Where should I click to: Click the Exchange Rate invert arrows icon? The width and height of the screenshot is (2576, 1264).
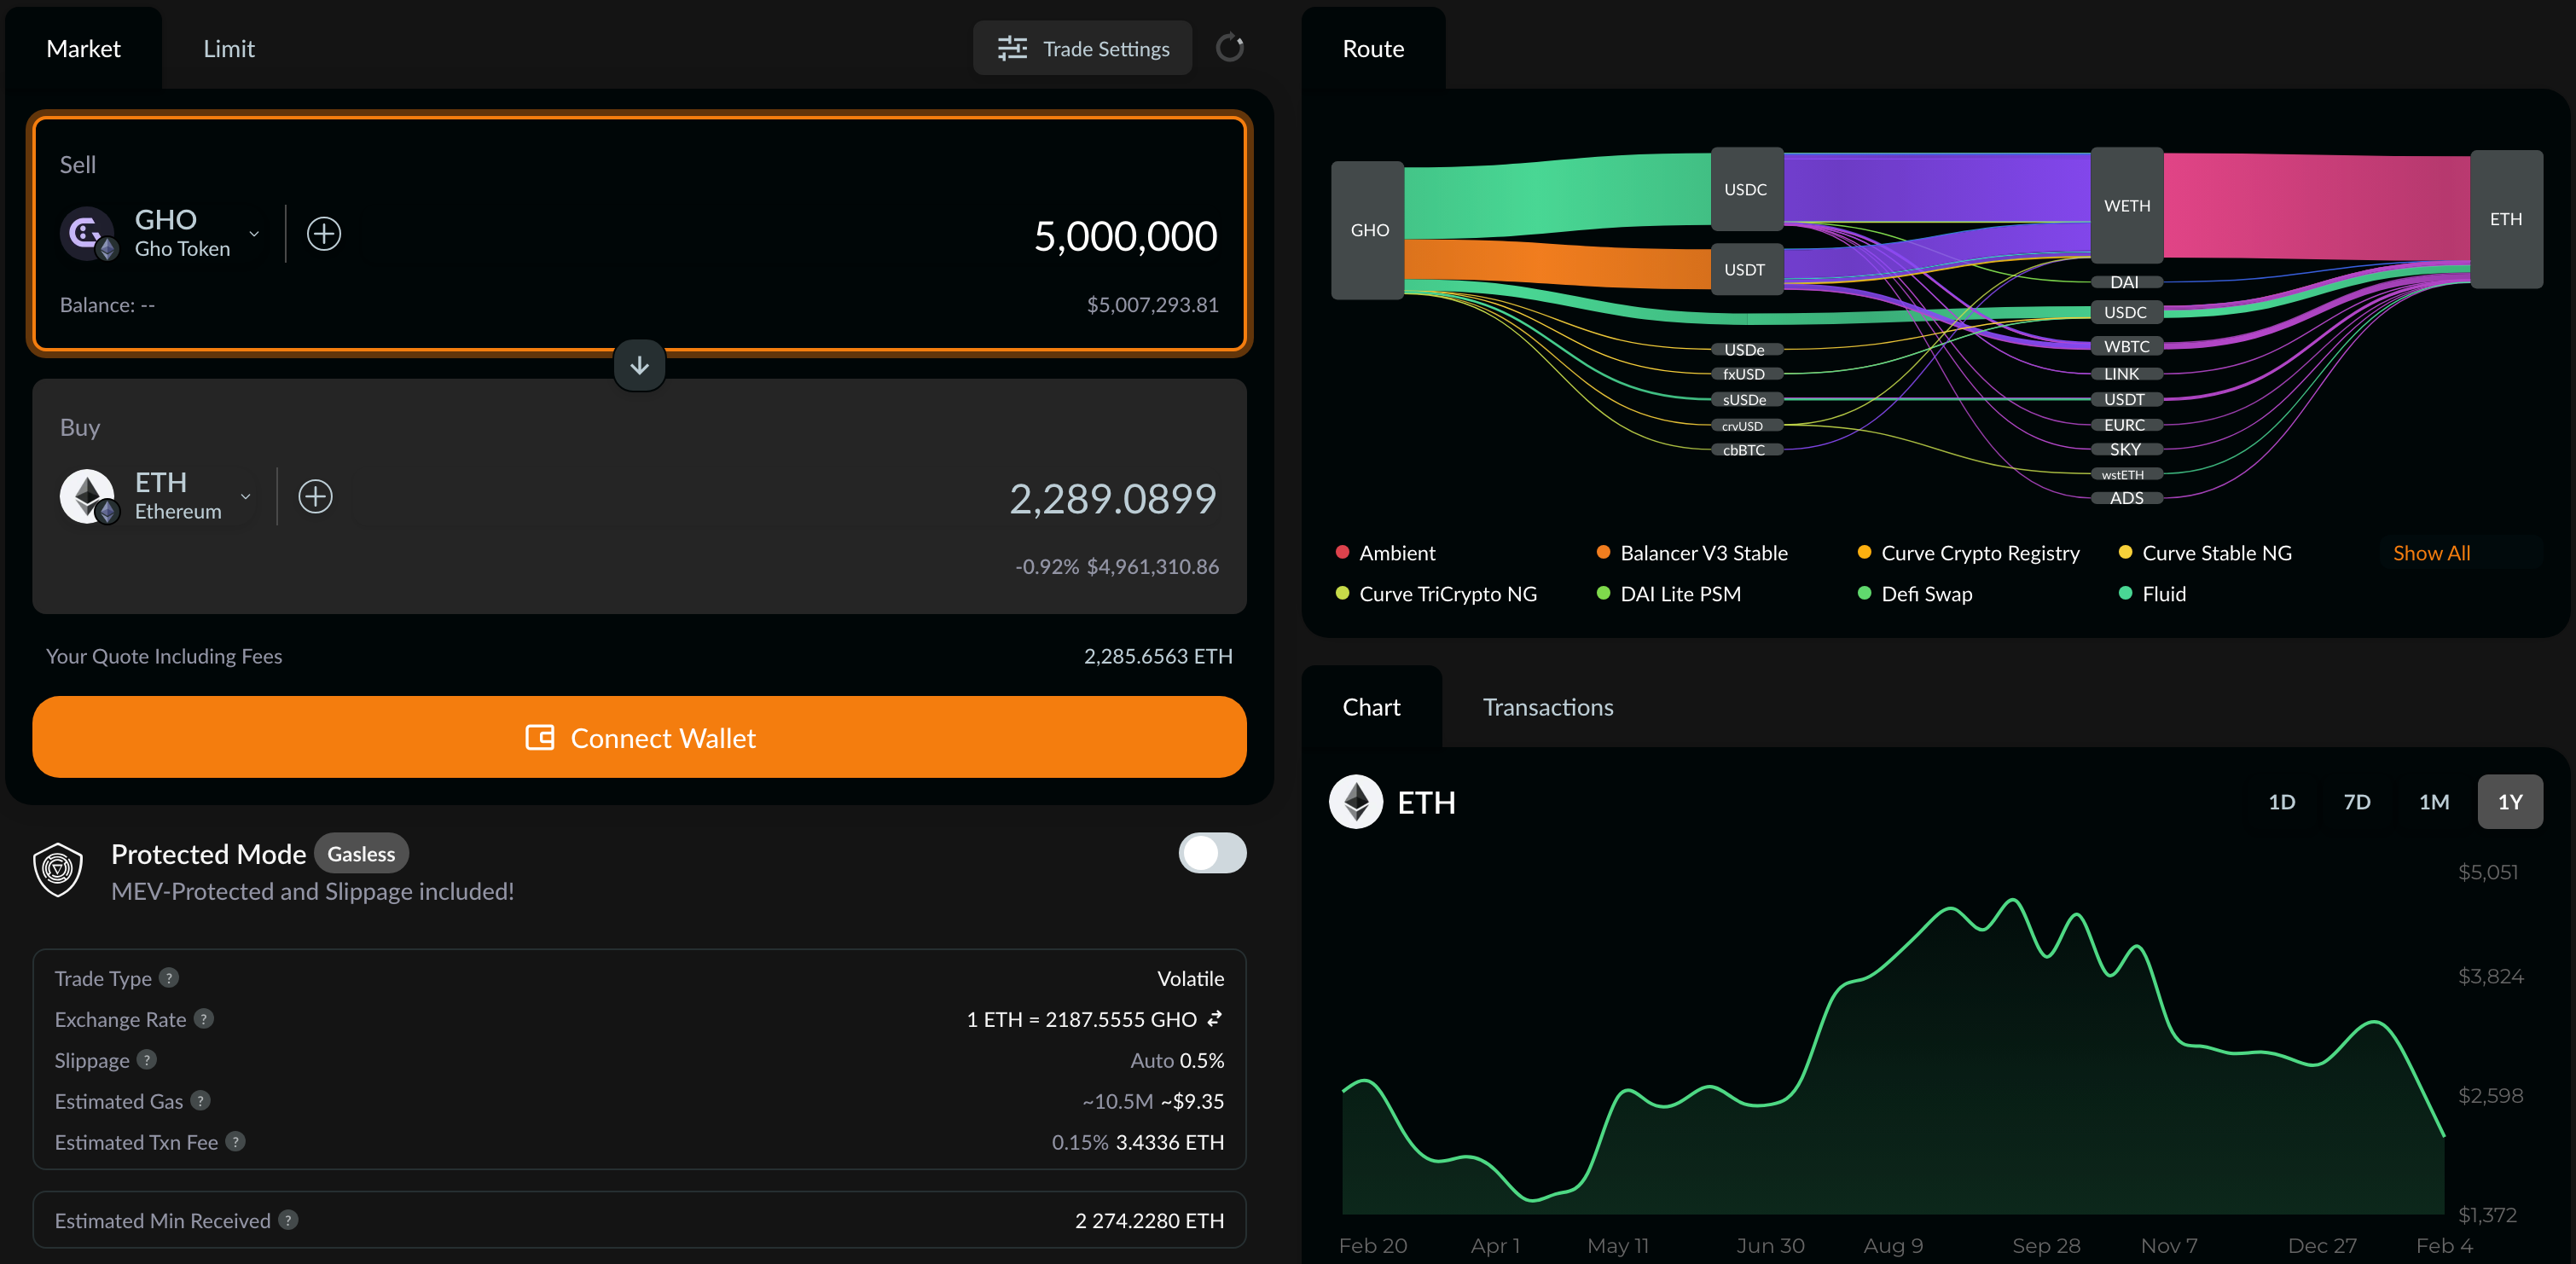1215,1019
